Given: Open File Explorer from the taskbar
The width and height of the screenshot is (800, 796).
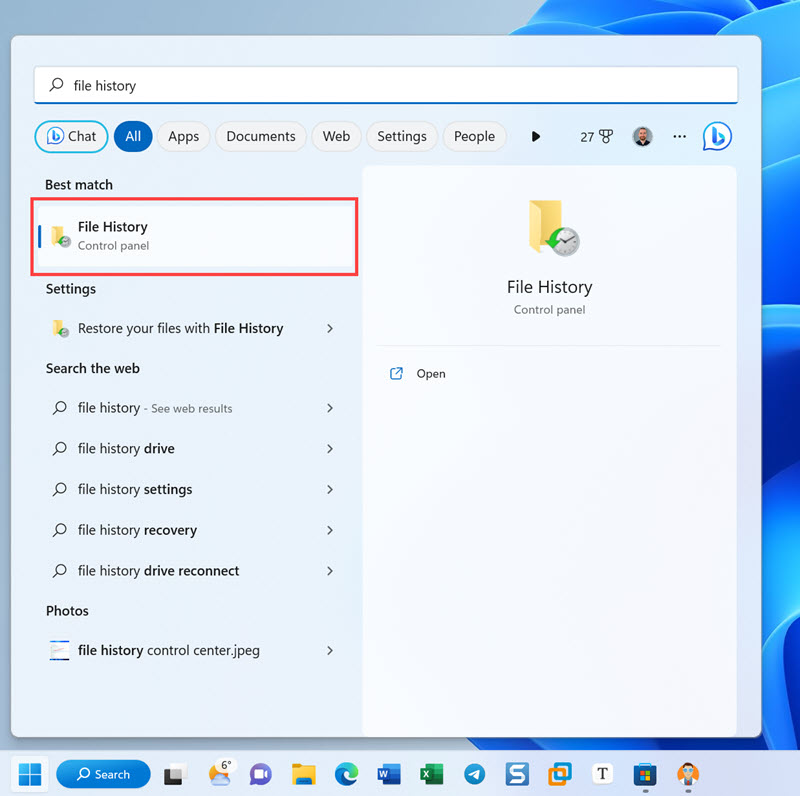Looking at the screenshot, I should (x=304, y=775).
